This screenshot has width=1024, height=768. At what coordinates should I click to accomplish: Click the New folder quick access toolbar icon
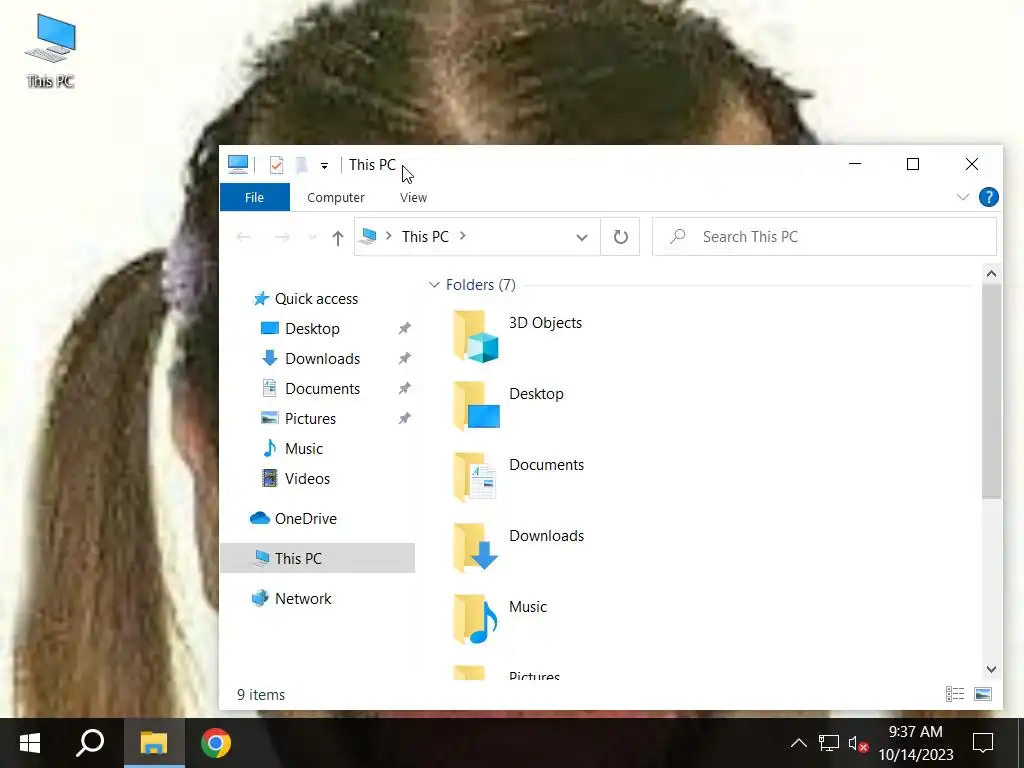pos(301,165)
